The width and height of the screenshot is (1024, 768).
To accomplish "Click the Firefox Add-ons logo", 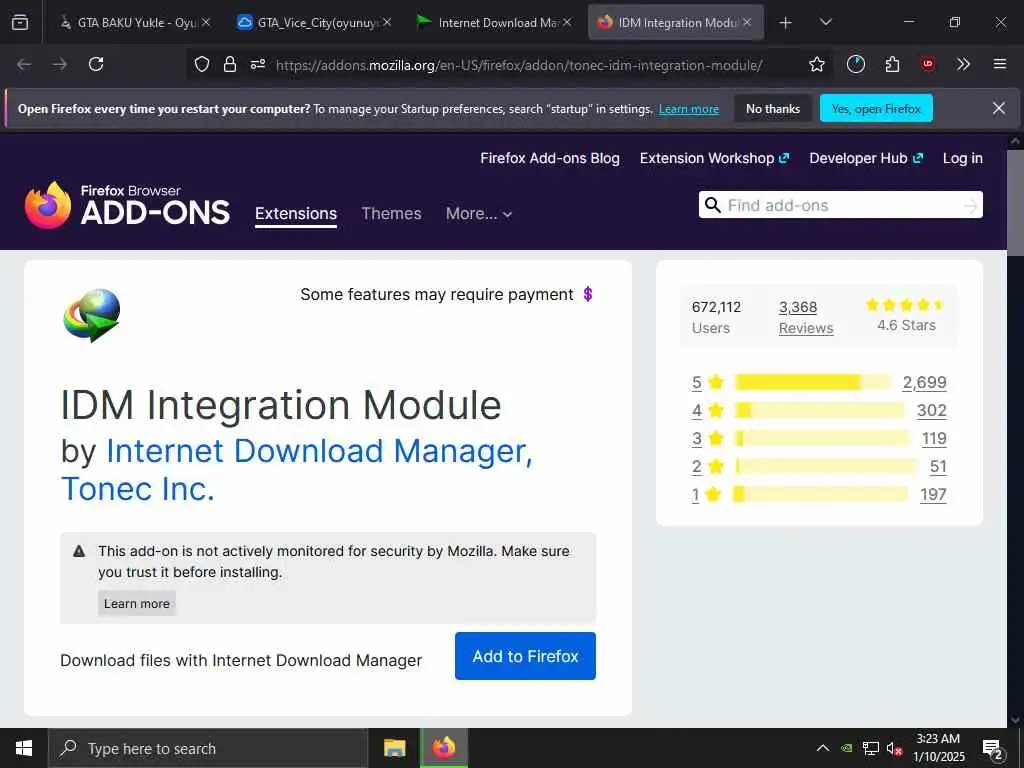I will 127,205.
